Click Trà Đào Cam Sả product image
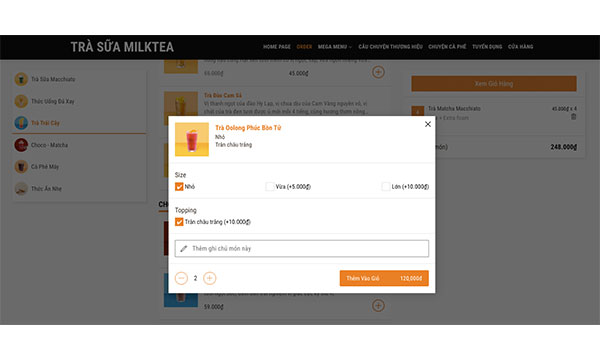Viewport: 600px width, 360px height. [181, 104]
